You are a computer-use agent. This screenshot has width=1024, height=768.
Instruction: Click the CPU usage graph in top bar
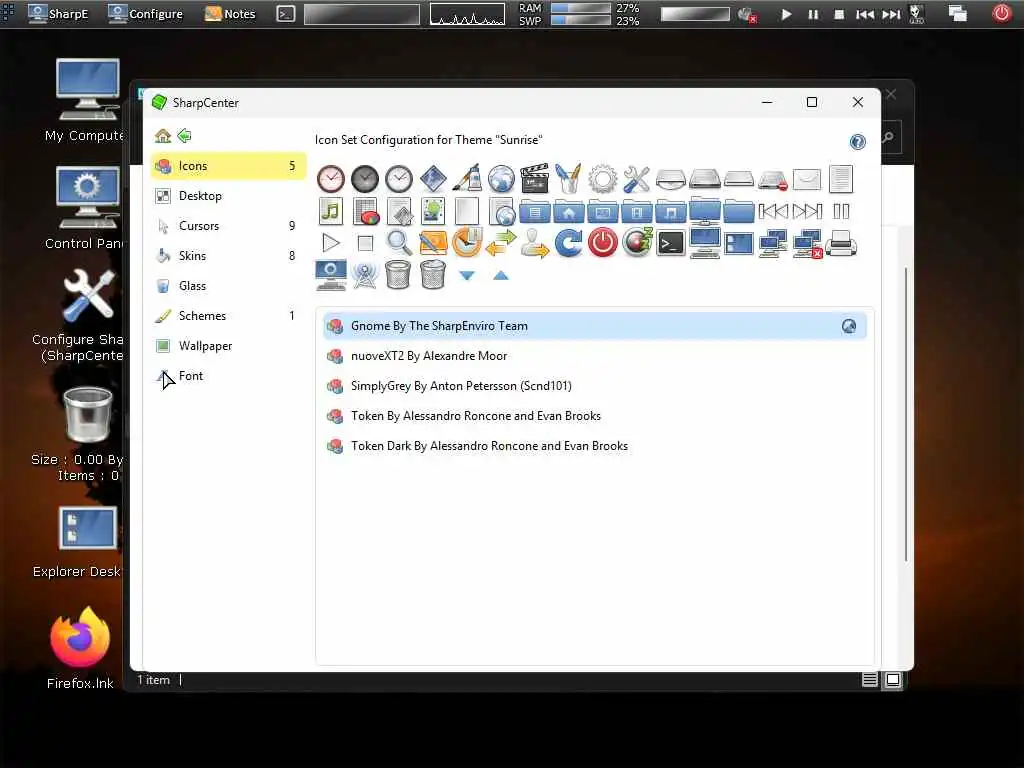[467, 14]
